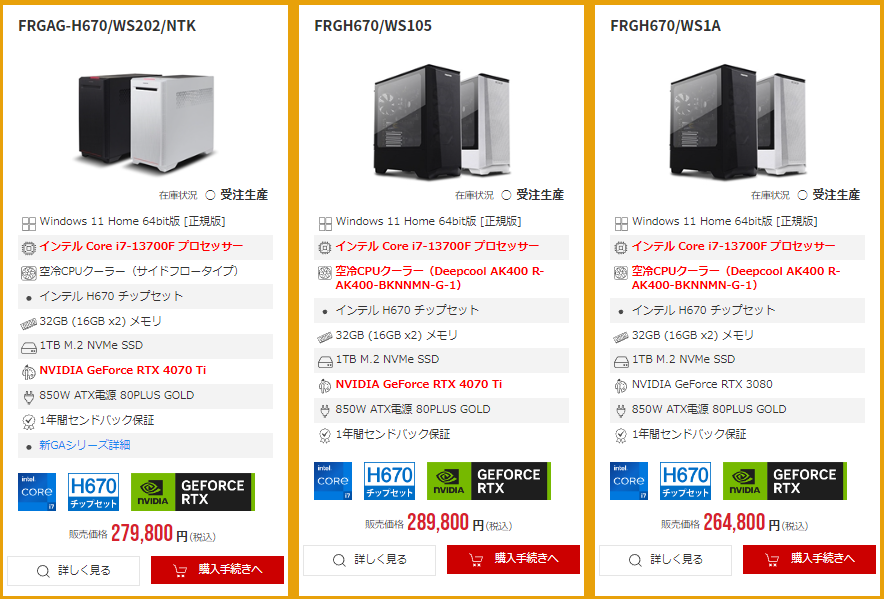Image resolution: width=884 pixels, height=599 pixels.
Task: Click the GPU icon beside RTX 3080
Action: tap(621, 386)
